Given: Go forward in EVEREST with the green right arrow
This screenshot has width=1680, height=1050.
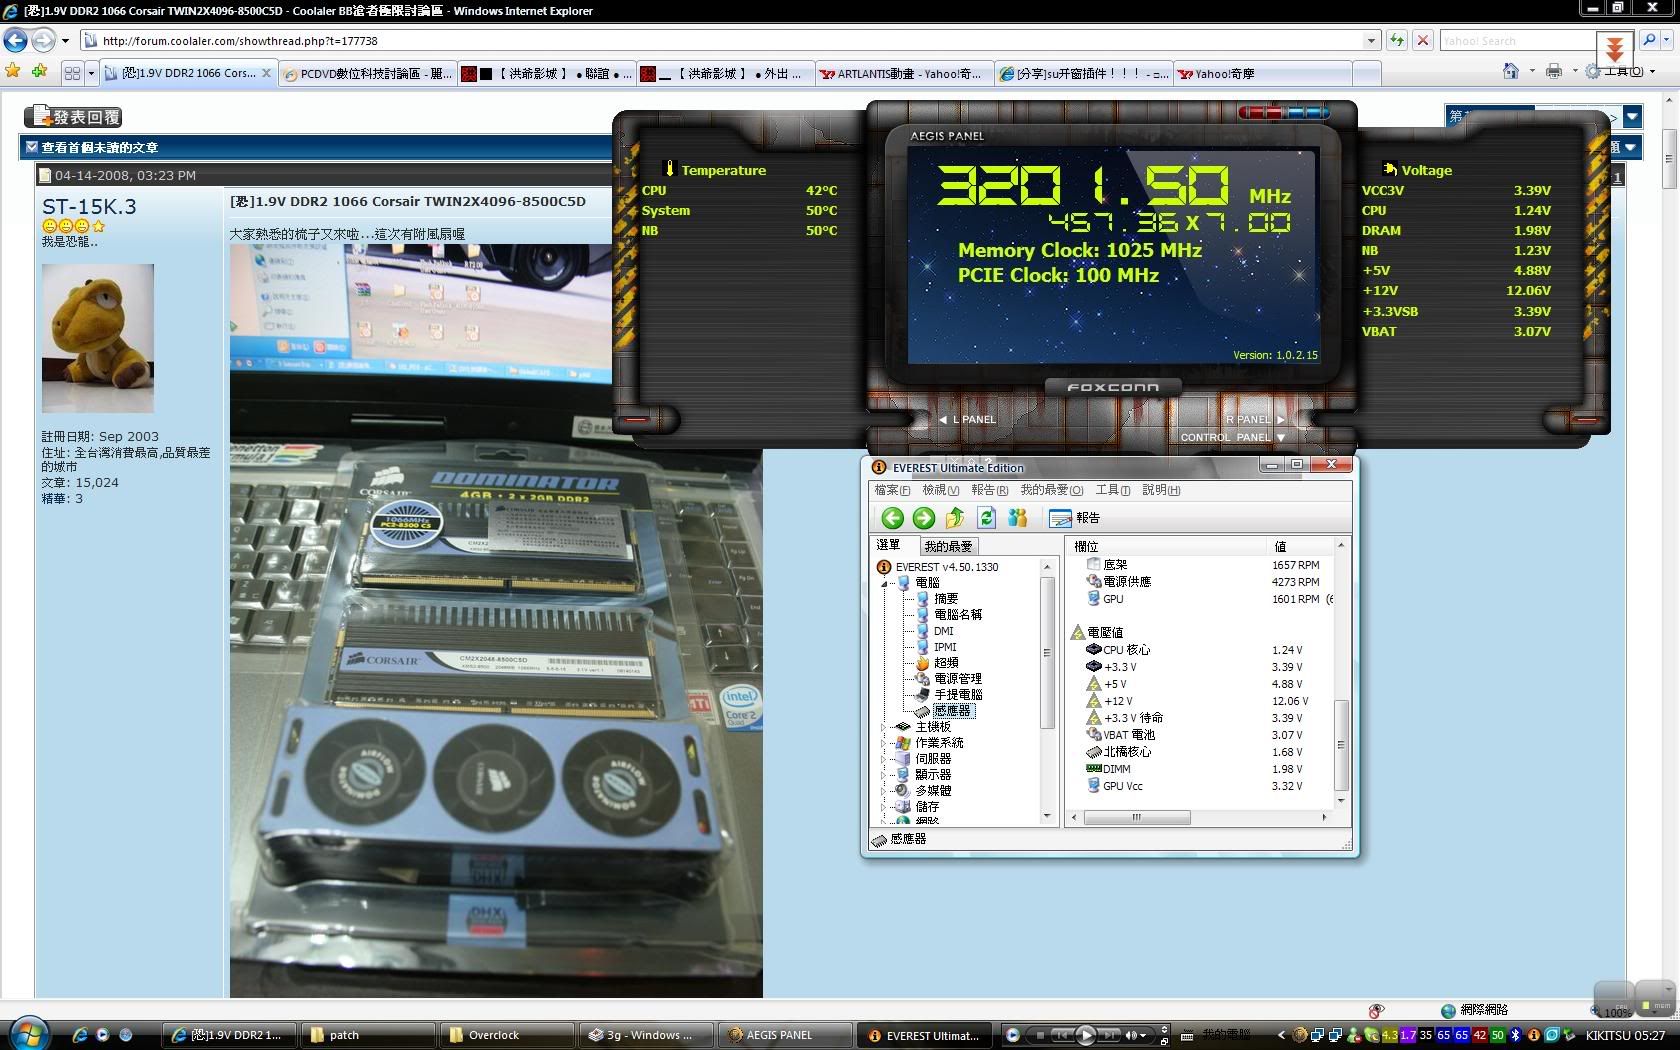Looking at the screenshot, I should pyautogui.click(x=924, y=518).
